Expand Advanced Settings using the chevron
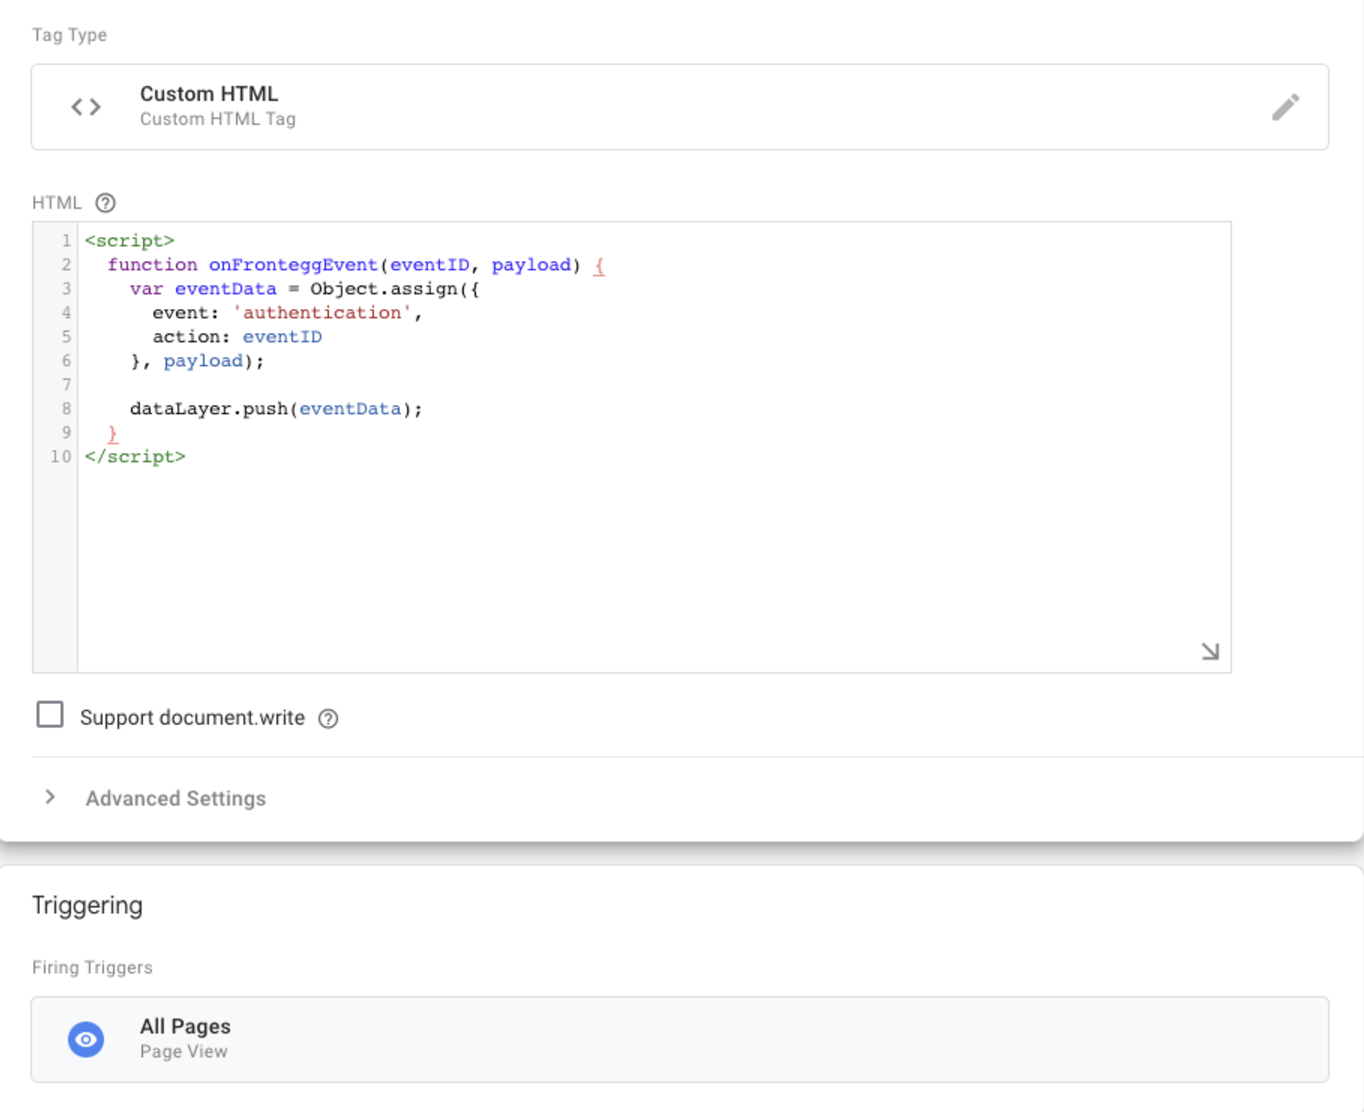The height and width of the screenshot is (1112, 1364). click(50, 798)
